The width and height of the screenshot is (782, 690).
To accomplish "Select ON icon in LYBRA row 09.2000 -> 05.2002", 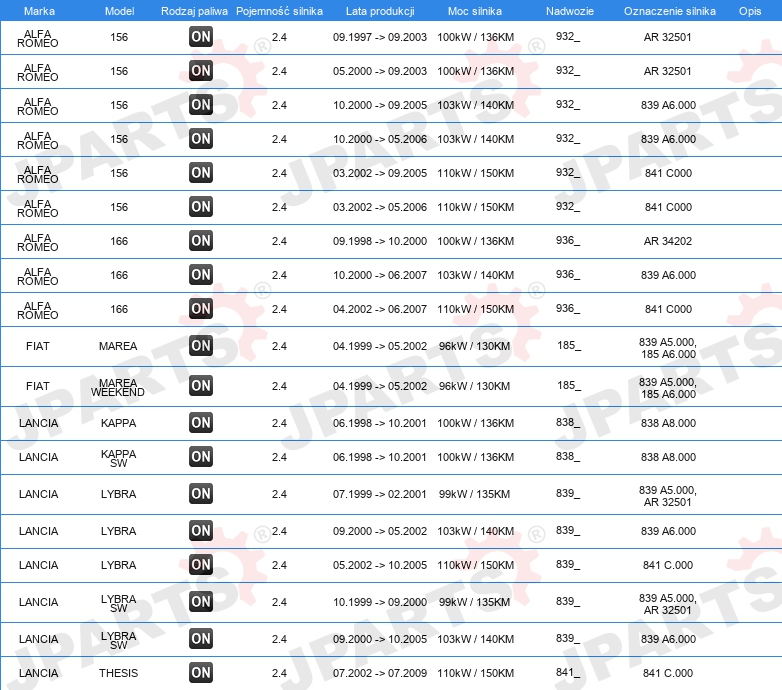I will pos(201,530).
